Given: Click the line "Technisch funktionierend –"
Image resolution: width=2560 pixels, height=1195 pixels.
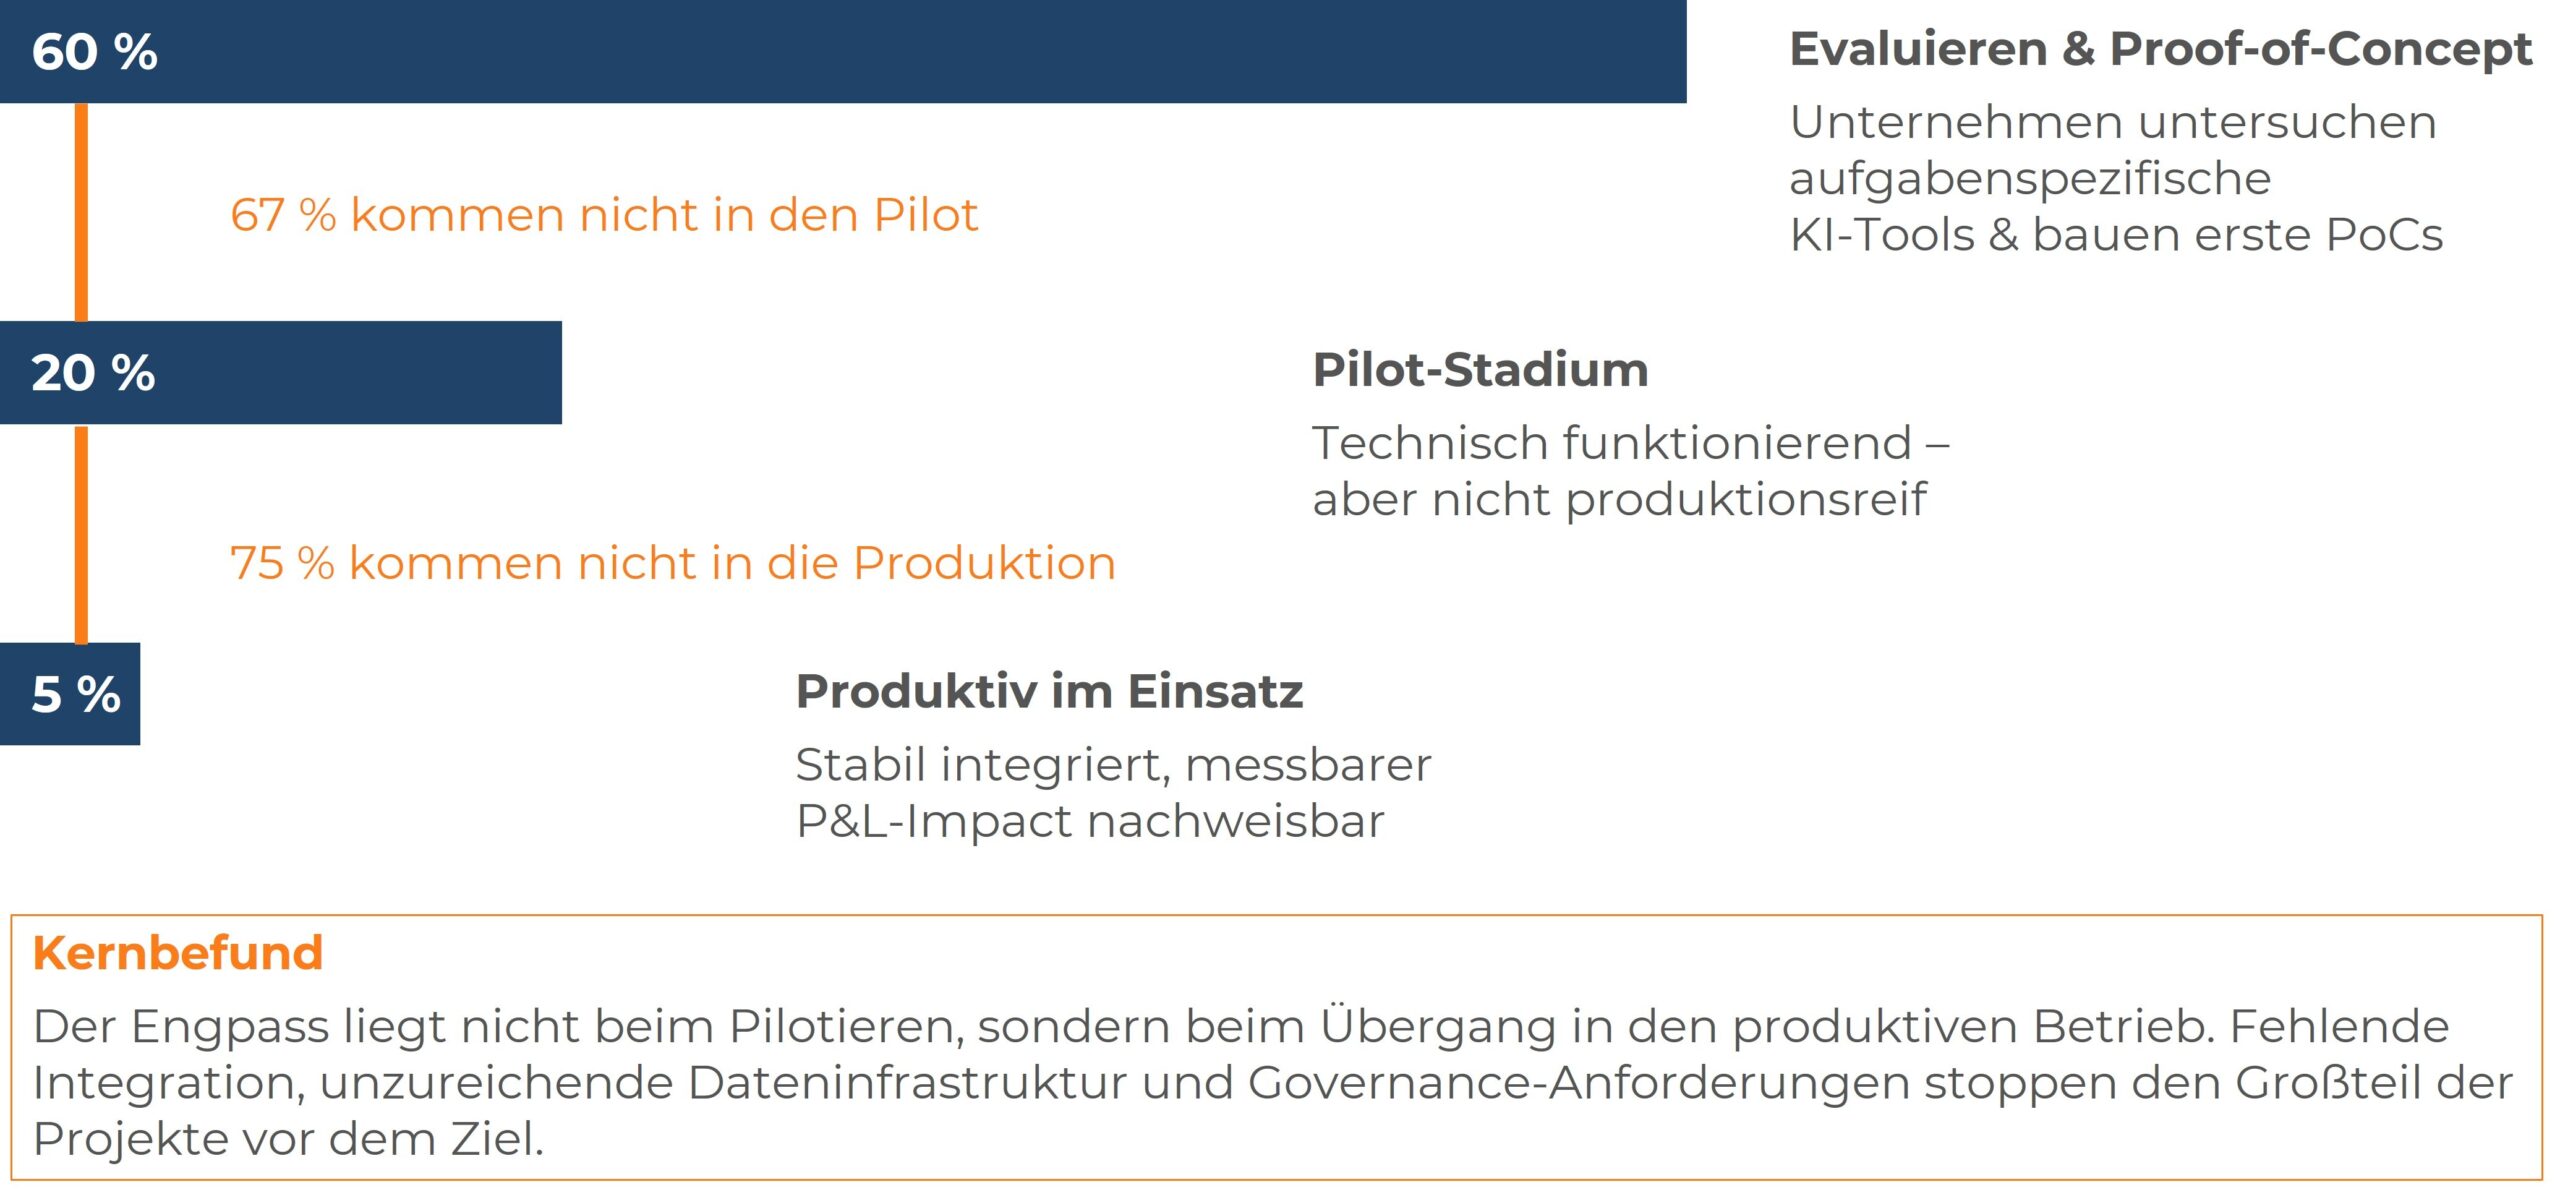Looking at the screenshot, I should tap(1630, 443).
